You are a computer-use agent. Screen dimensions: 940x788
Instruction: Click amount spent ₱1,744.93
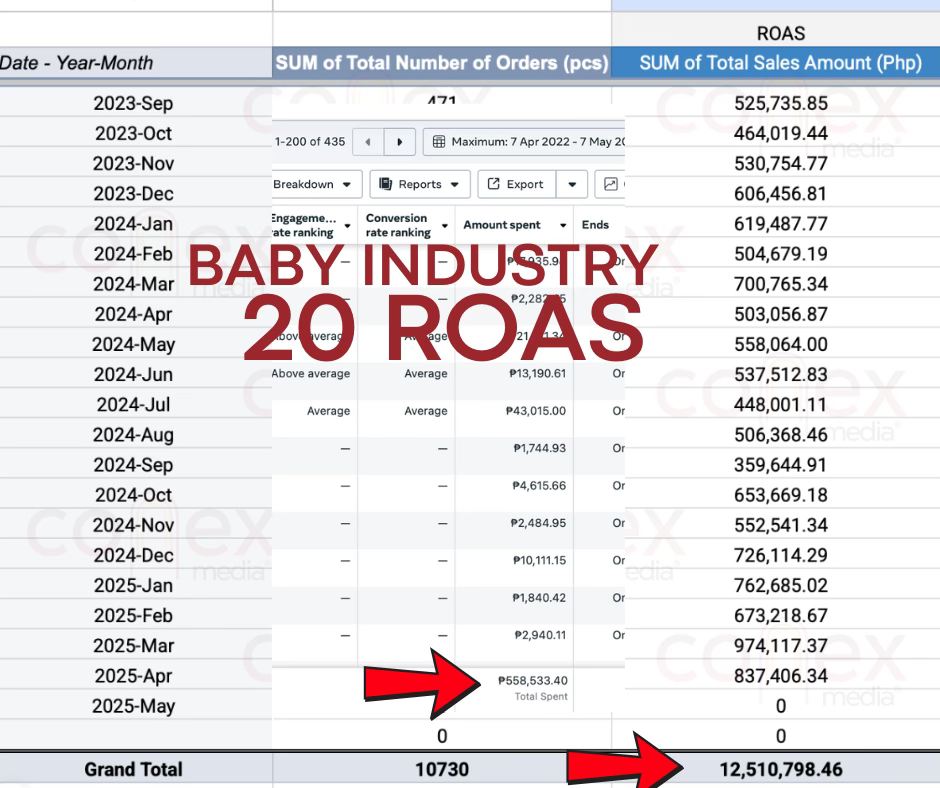[540, 448]
